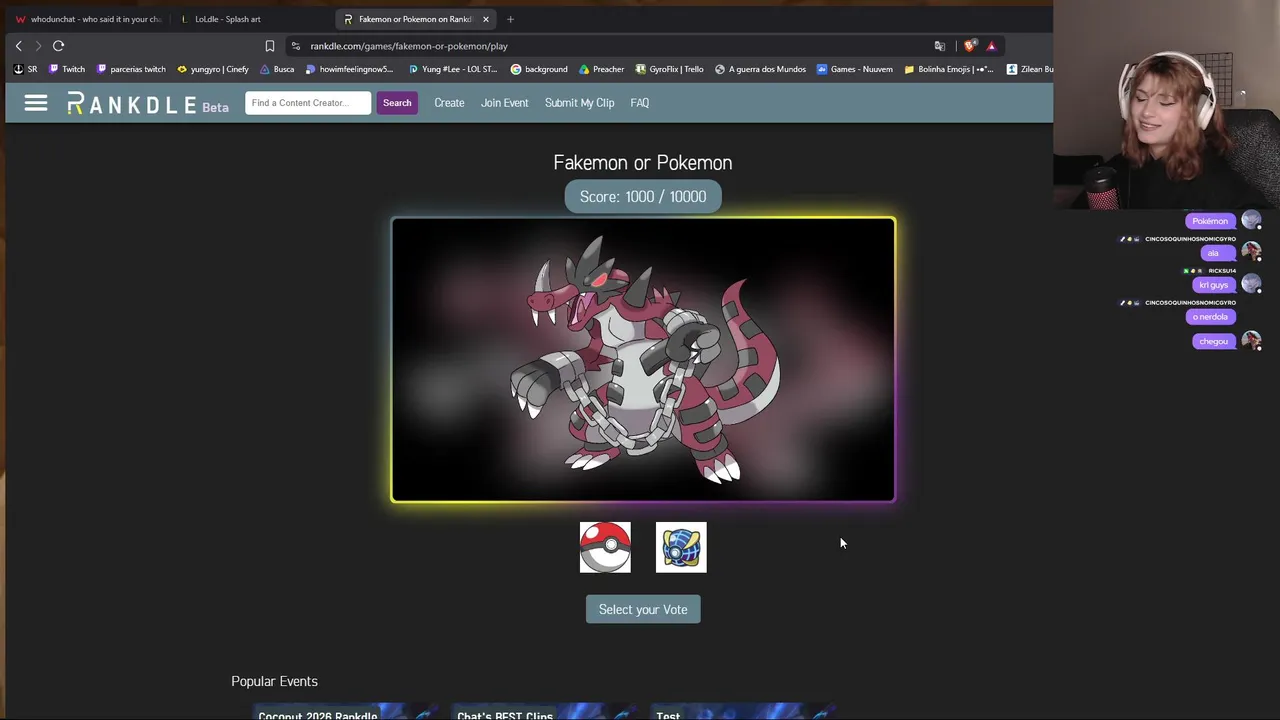Open the GyroFlix Trello bookmark
The width and height of the screenshot is (1280, 720).
tap(670, 69)
